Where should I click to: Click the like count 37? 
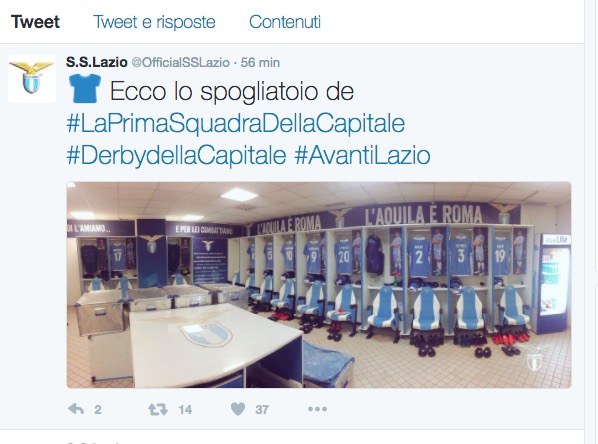(x=262, y=410)
